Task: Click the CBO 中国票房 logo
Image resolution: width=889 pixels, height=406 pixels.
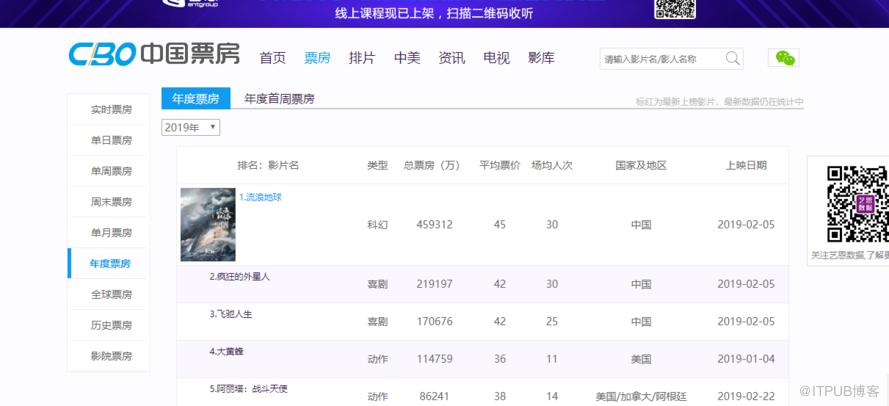Action: pos(154,54)
